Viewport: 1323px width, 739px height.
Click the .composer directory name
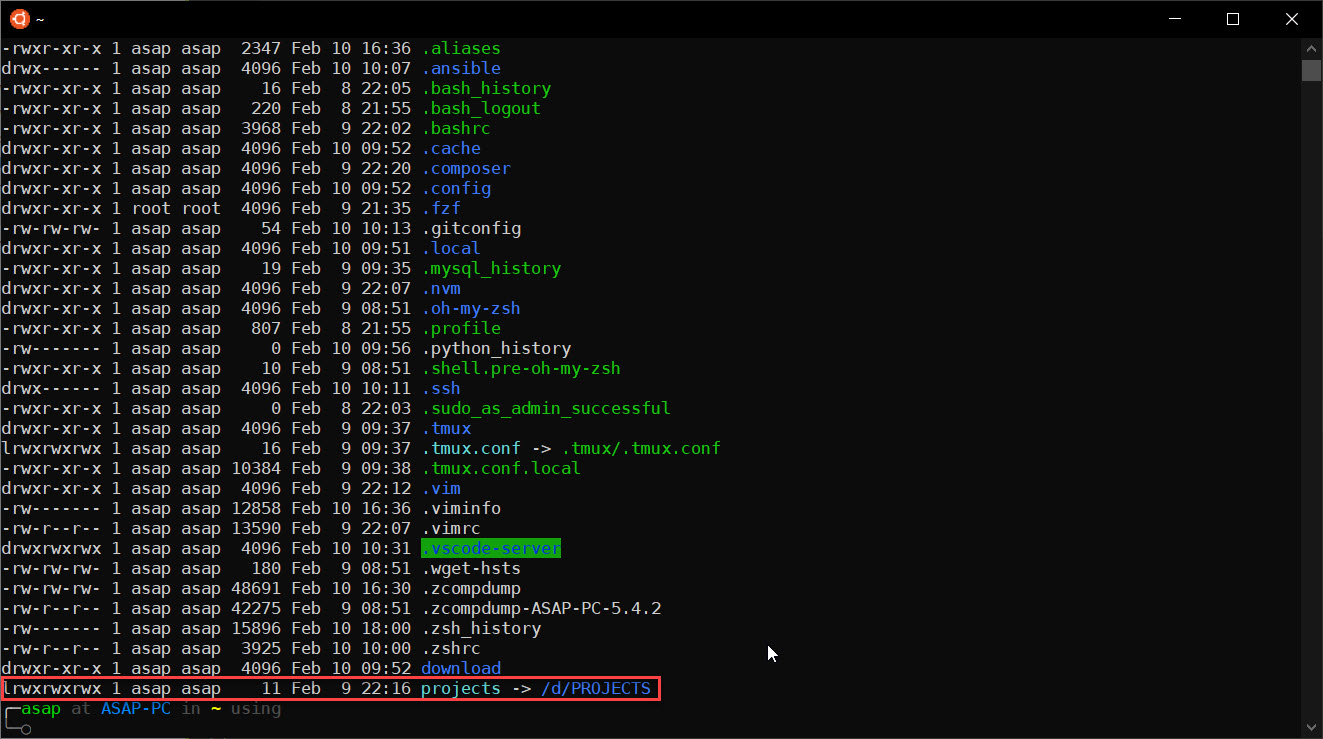click(x=466, y=168)
